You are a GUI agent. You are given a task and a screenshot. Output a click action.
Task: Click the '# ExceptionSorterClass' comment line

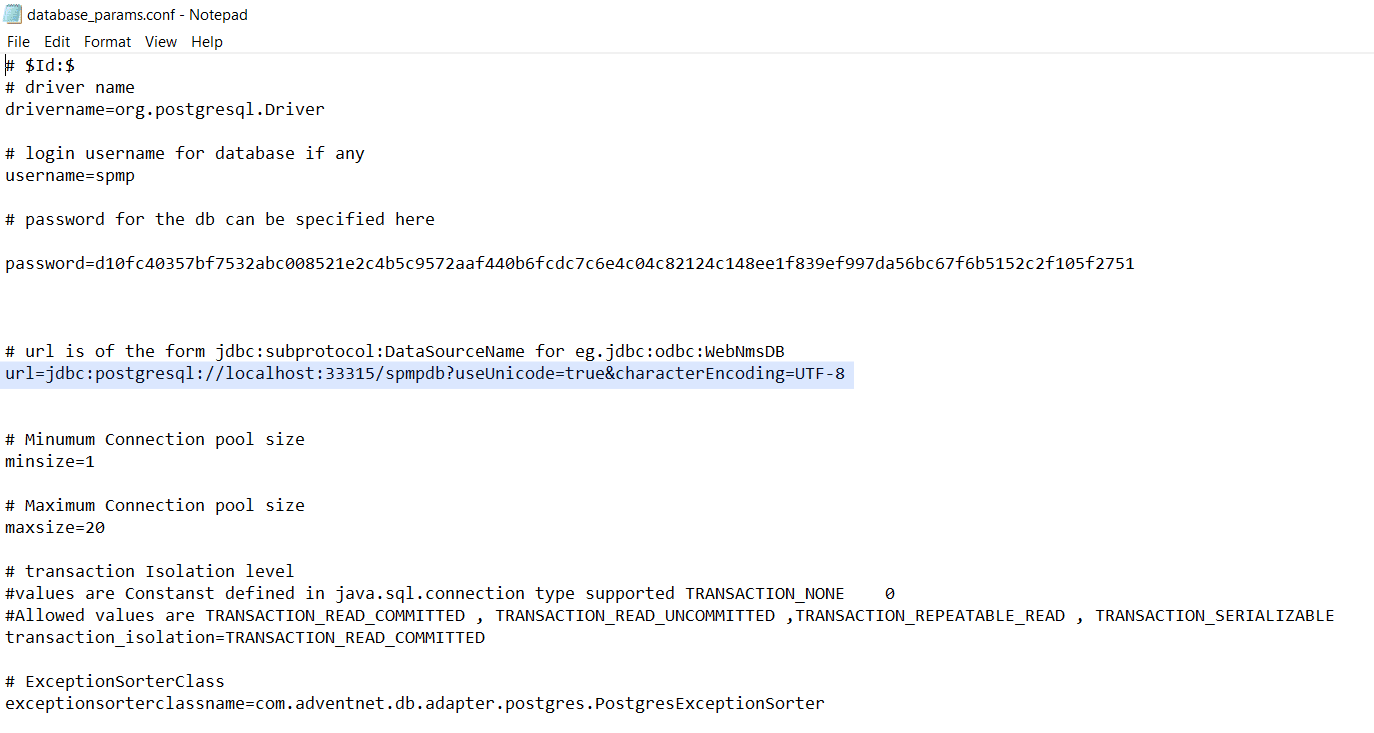click(115, 682)
